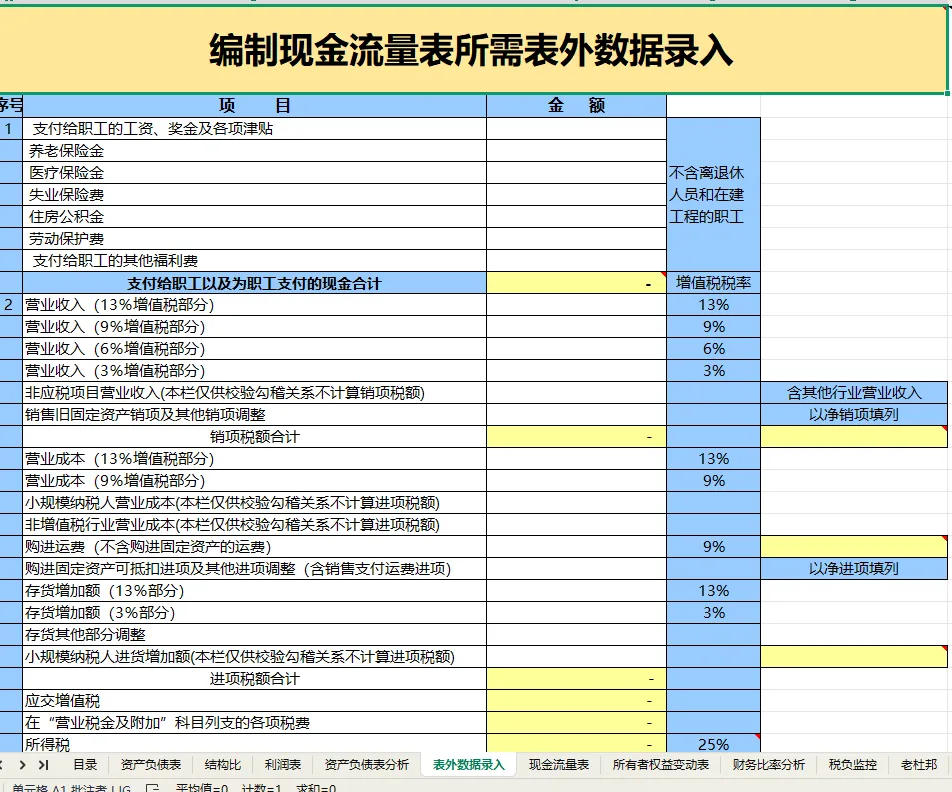Select the 销项税额合计 label cell
The height and width of the screenshot is (792, 952).
click(x=254, y=437)
